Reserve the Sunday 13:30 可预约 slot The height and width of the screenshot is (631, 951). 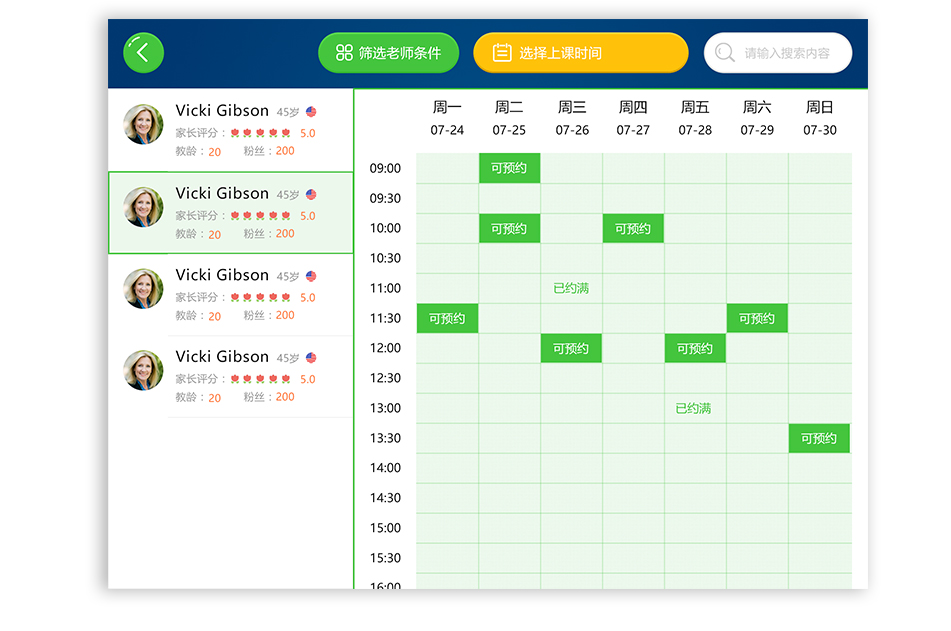(819, 438)
